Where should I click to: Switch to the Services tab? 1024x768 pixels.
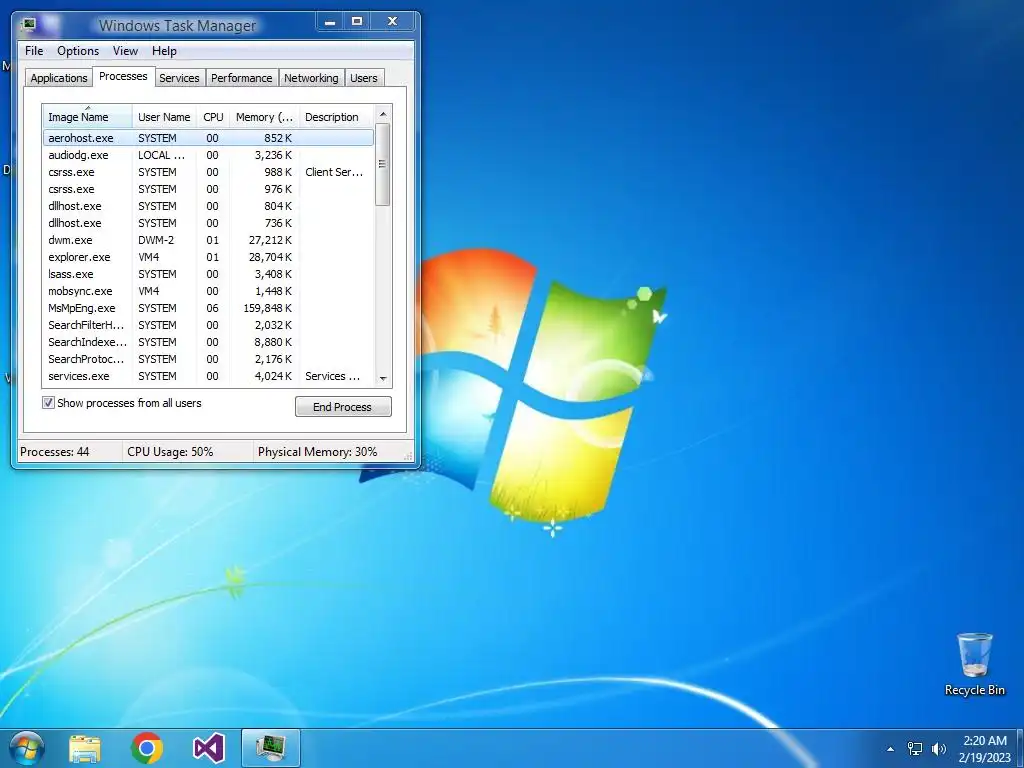[179, 78]
